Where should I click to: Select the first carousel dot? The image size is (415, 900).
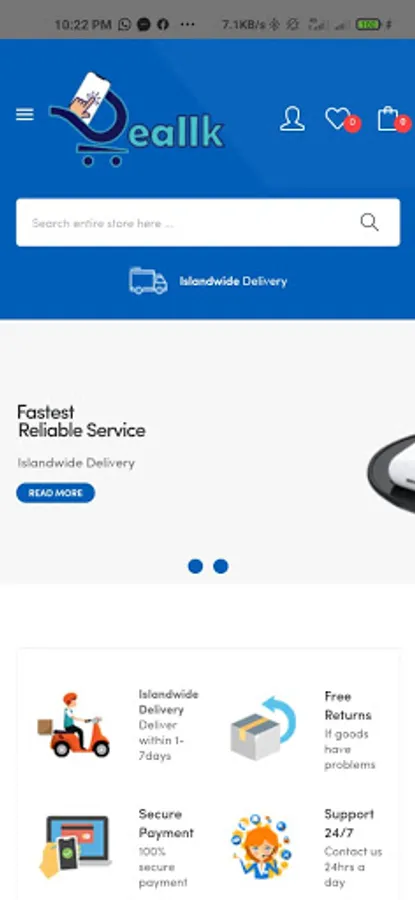[x=195, y=567]
